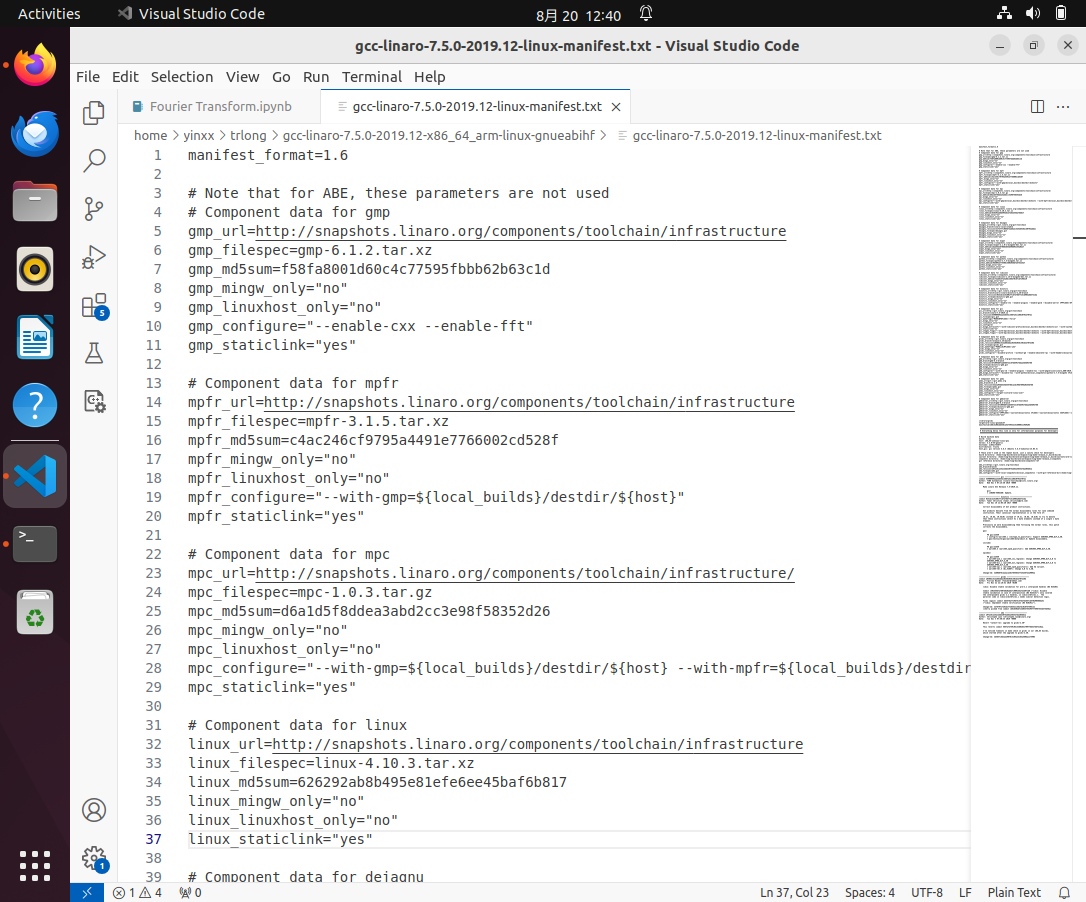Click the remote window indicator in status bar
This screenshot has width=1086, height=902.
click(x=87, y=892)
